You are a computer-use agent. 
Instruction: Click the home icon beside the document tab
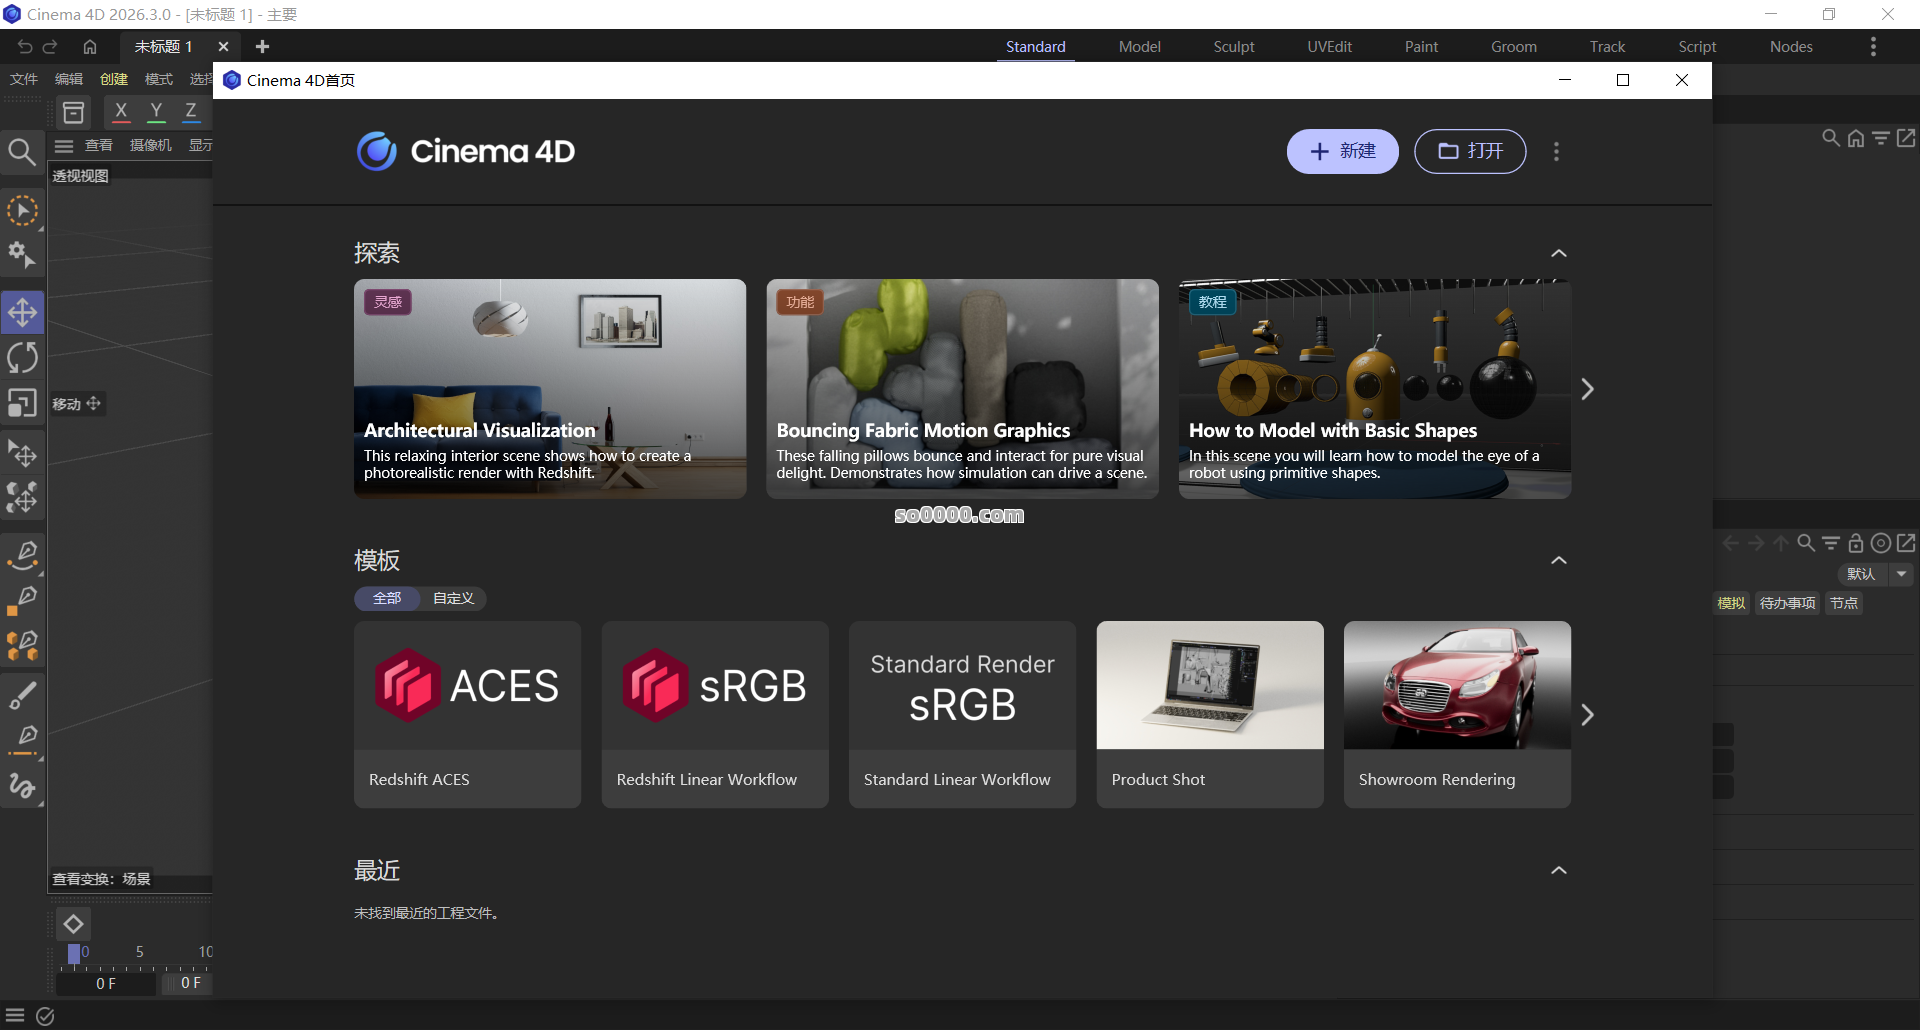coord(90,46)
